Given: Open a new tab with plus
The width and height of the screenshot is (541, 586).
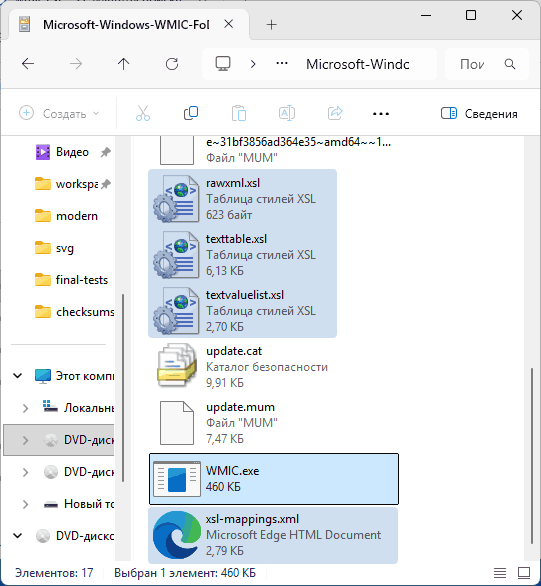Looking at the screenshot, I should click(x=272, y=25).
